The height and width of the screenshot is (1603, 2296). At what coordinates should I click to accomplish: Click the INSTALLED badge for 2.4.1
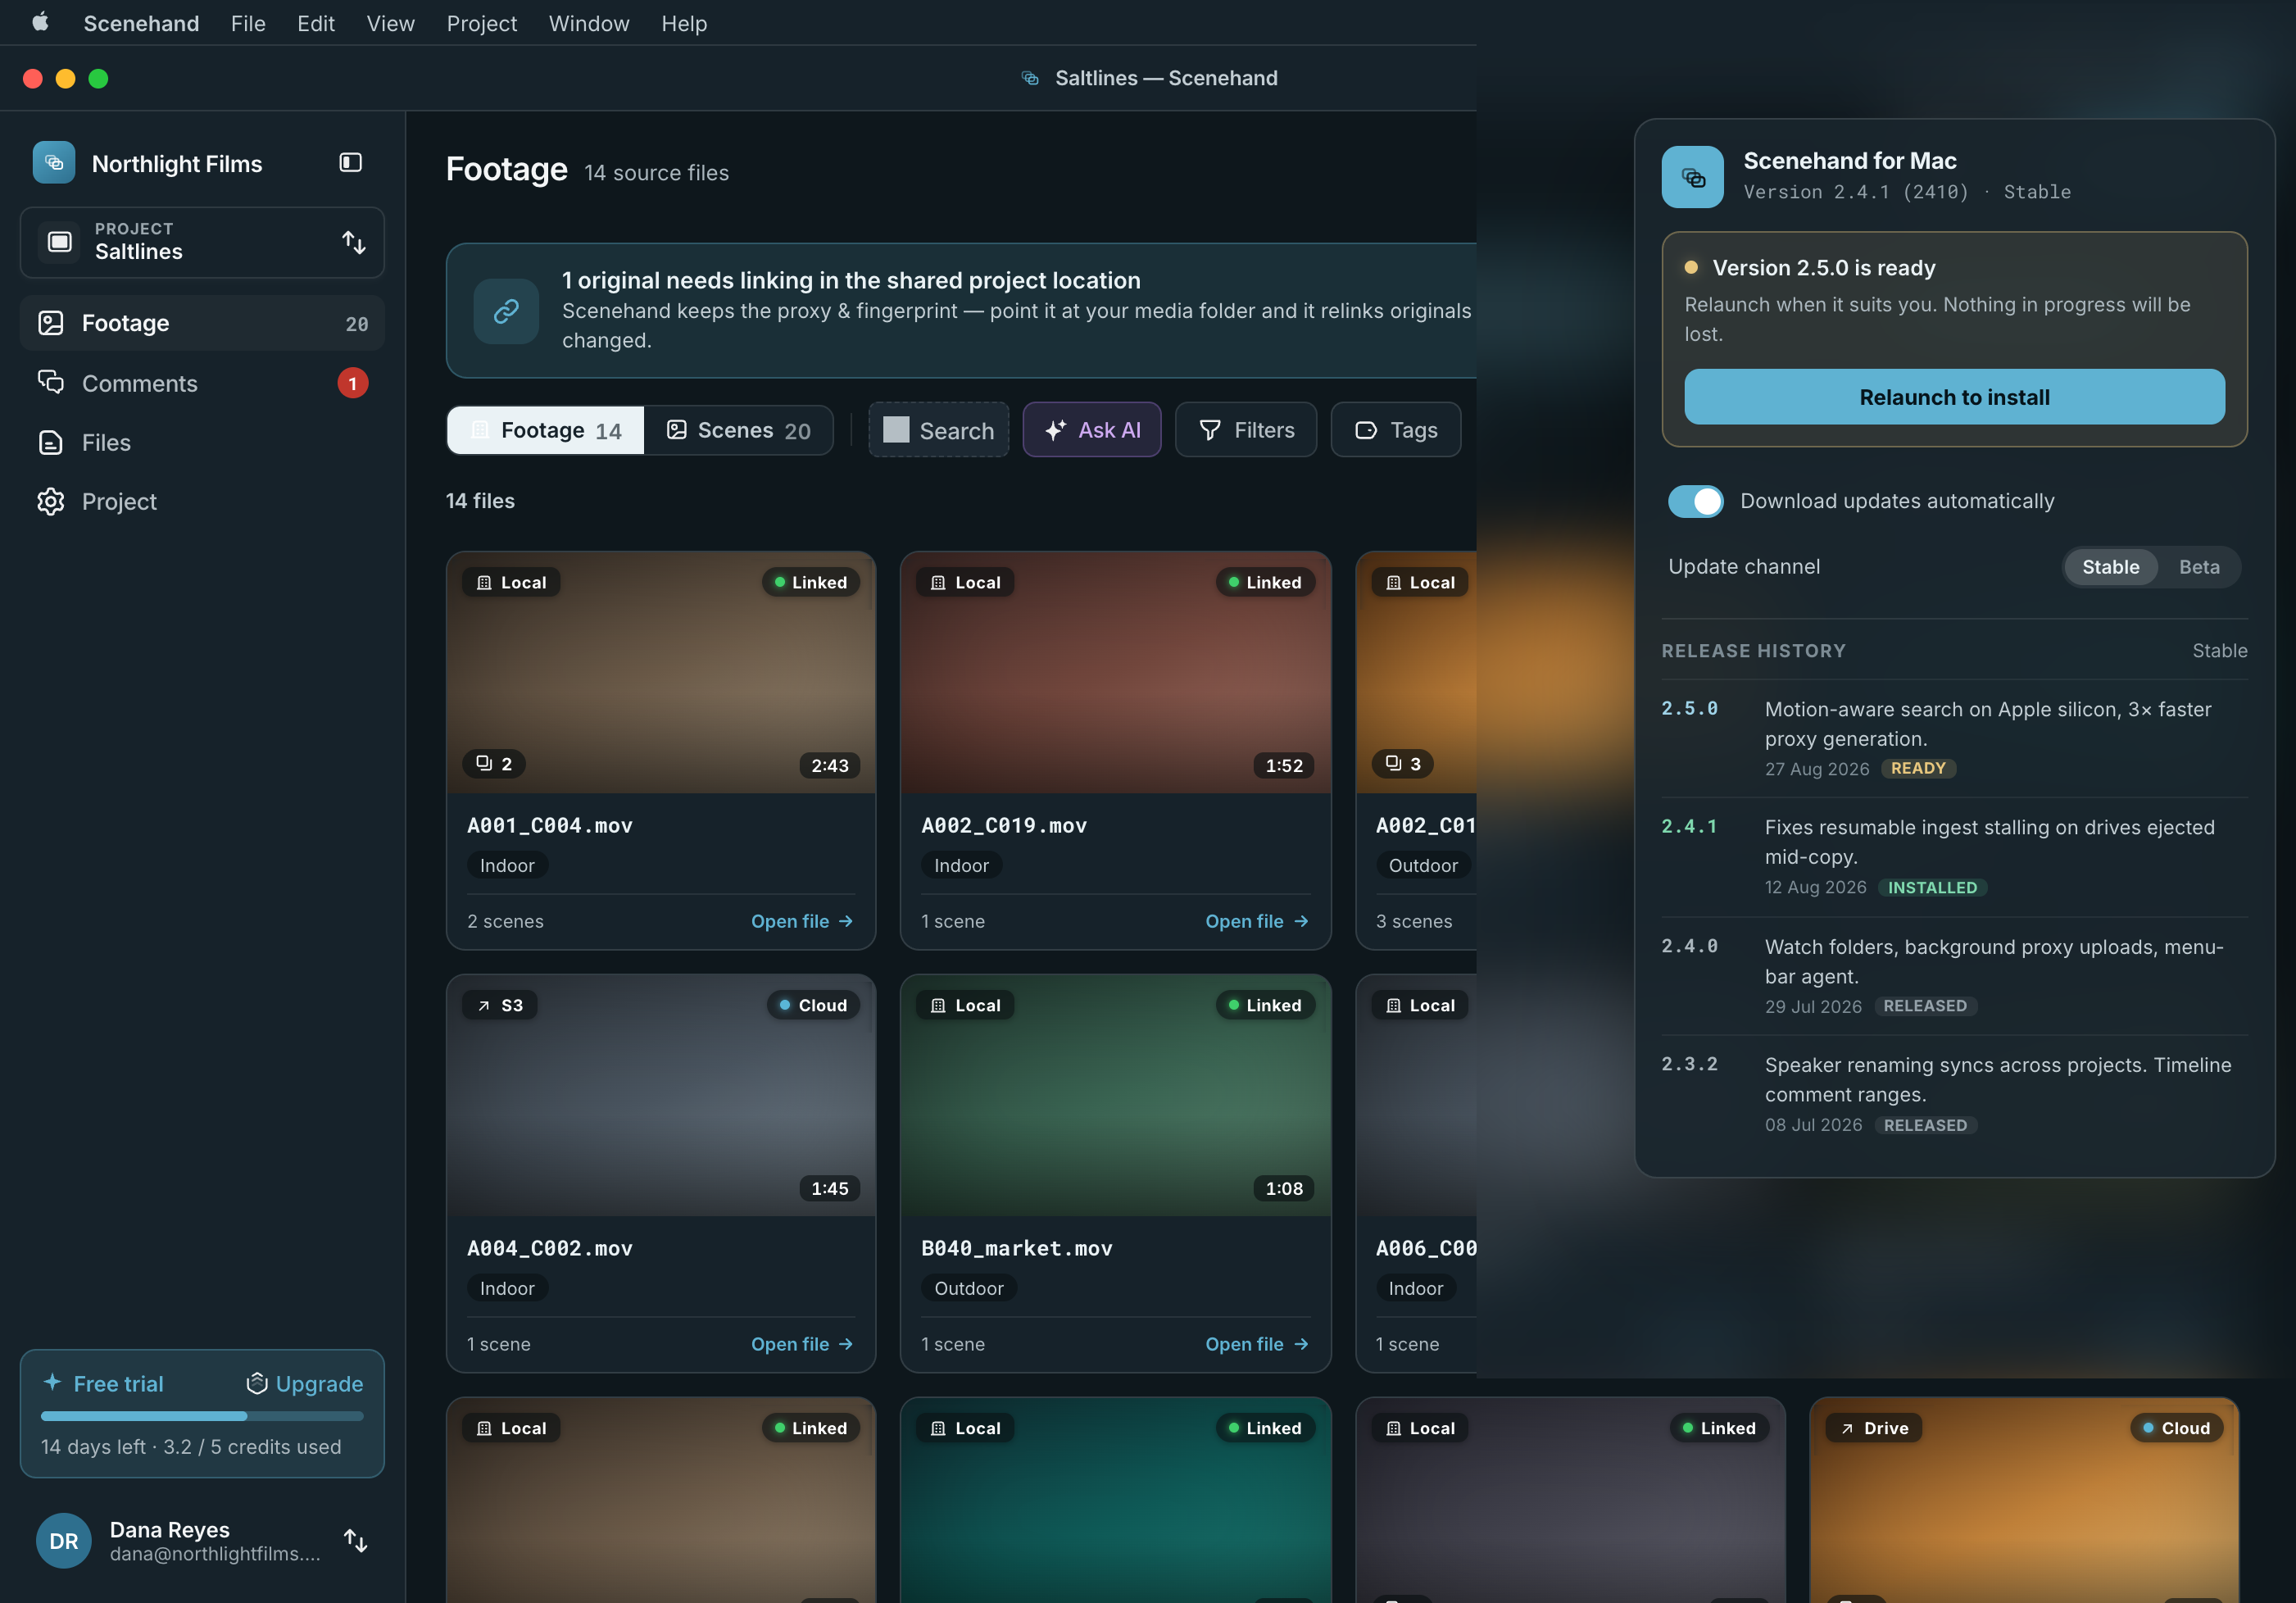click(x=1932, y=887)
